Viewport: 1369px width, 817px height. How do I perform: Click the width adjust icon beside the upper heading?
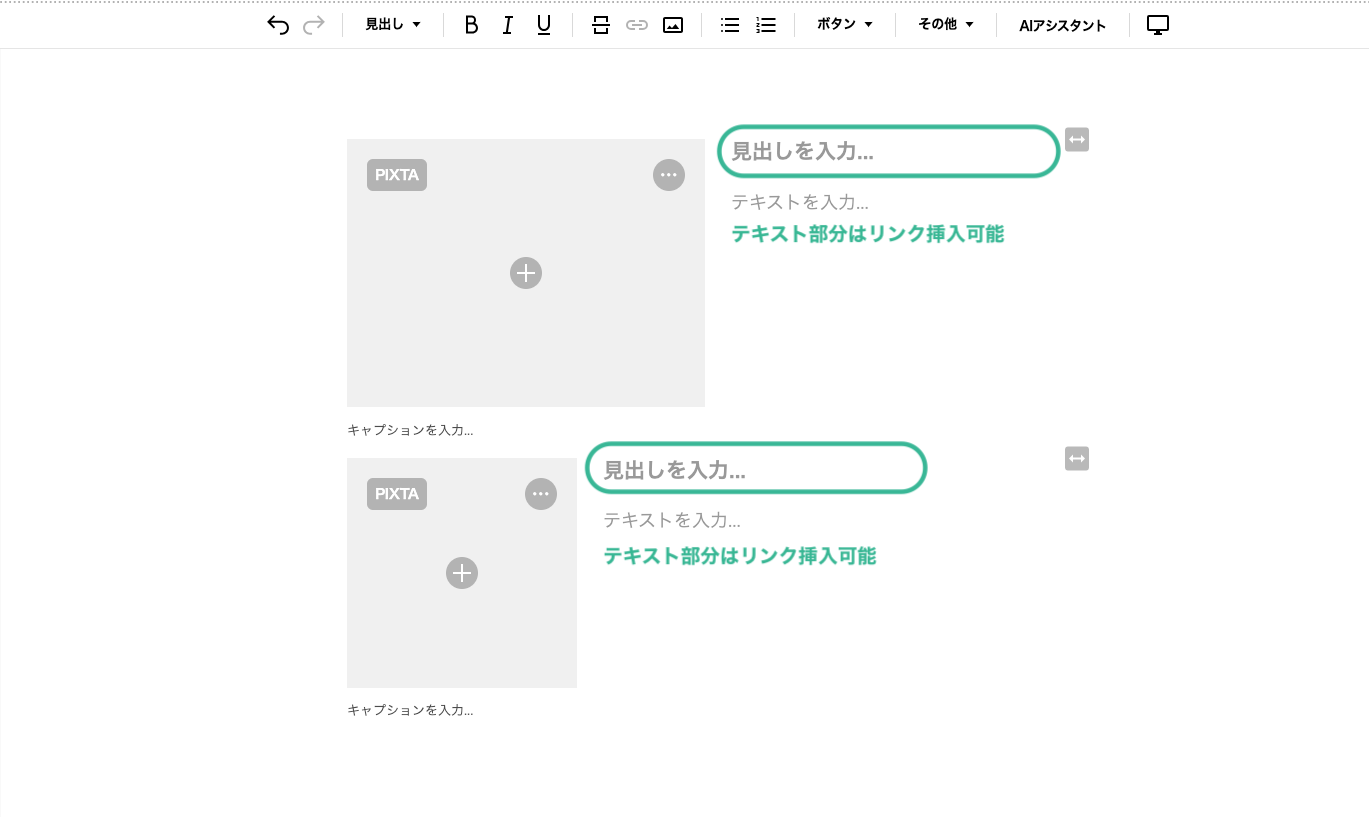point(1077,140)
